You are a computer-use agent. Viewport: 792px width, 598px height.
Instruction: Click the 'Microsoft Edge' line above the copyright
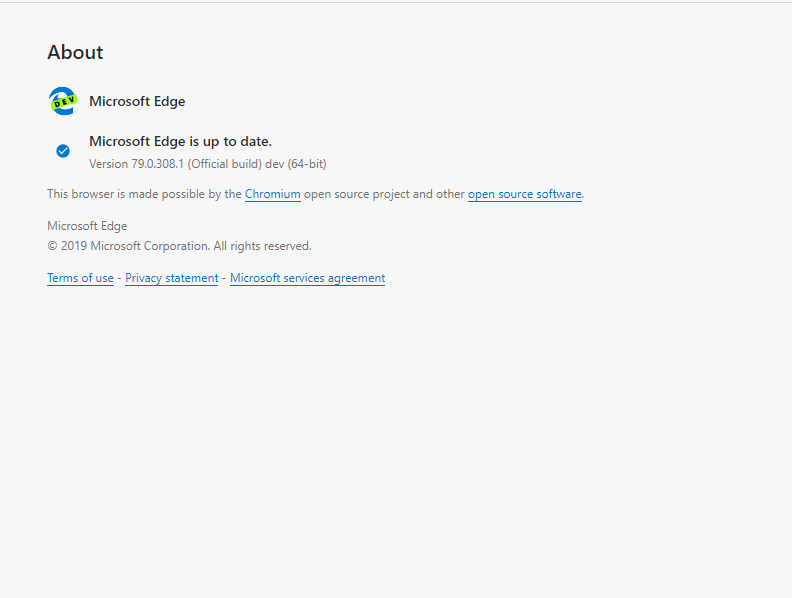tap(87, 226)
